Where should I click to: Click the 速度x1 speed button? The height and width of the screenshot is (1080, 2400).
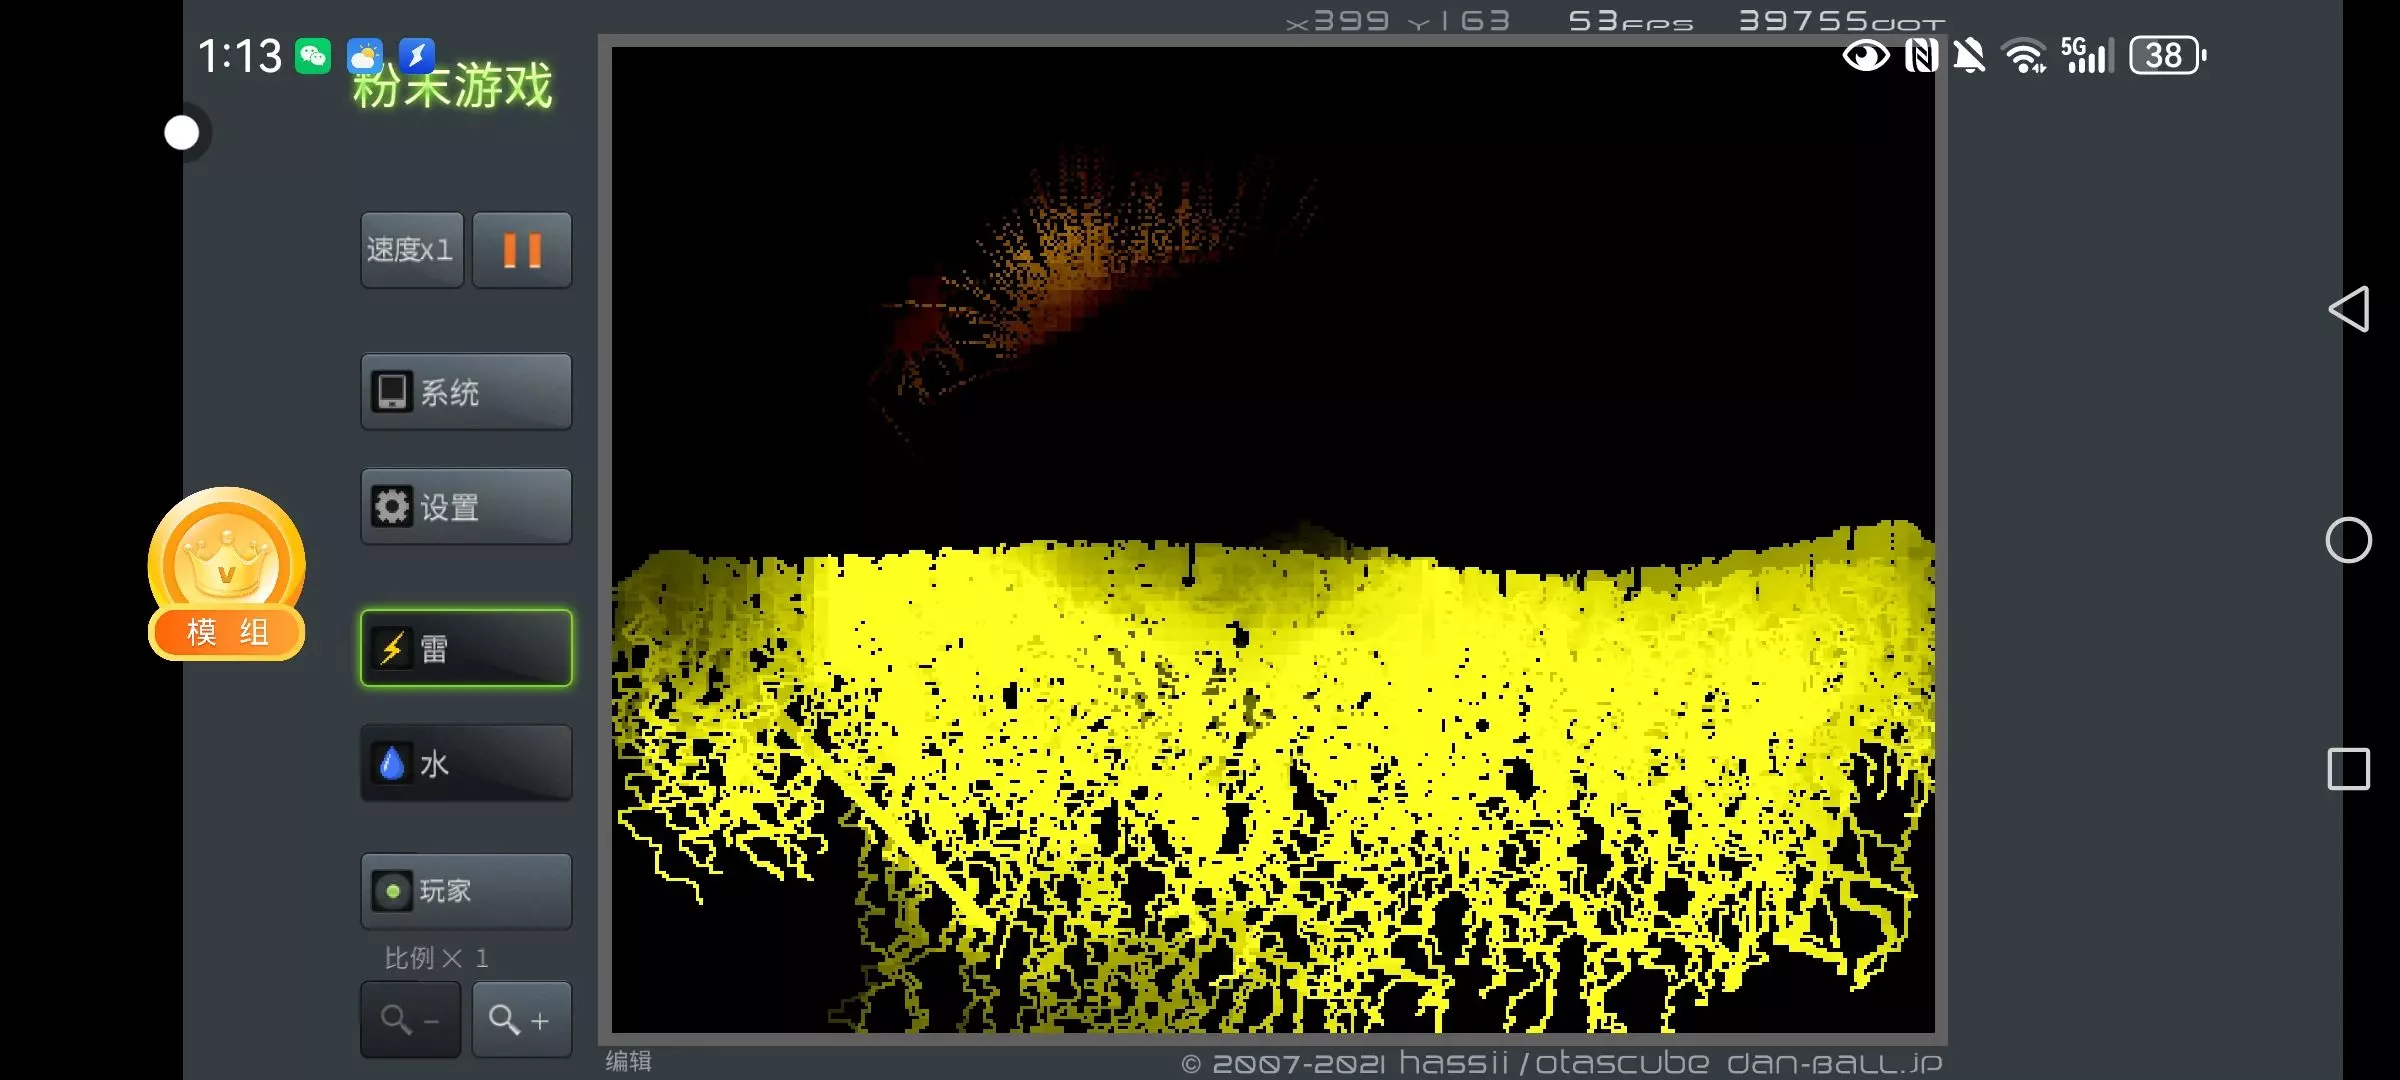coord(411,250)
